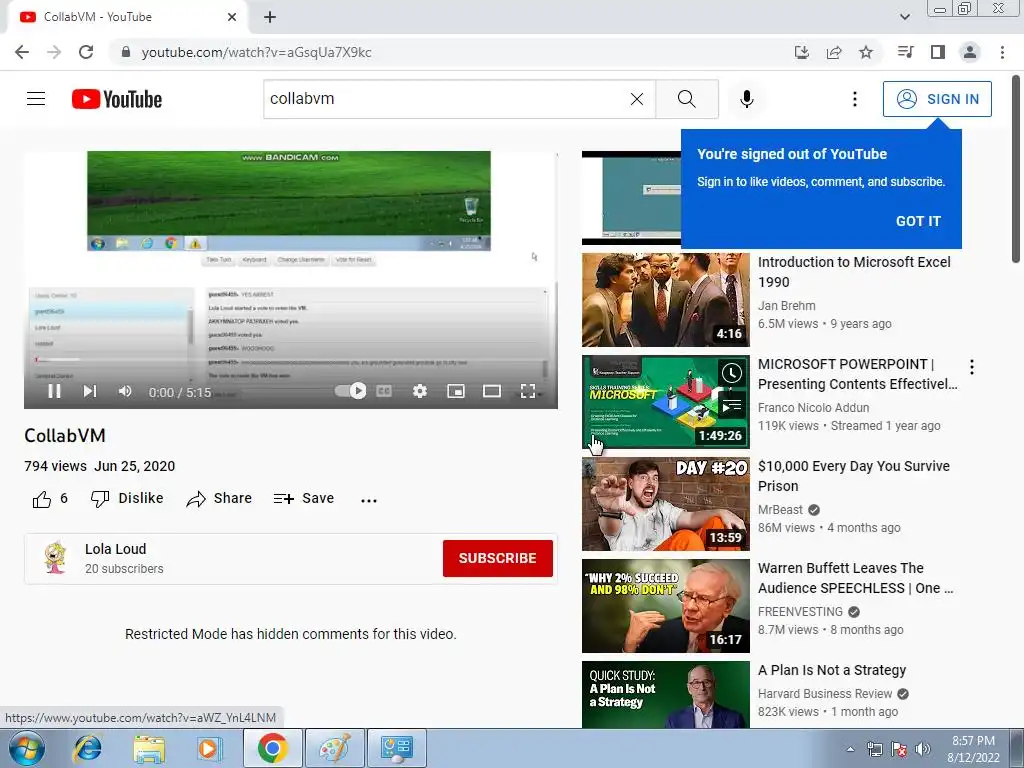Show hidden system tray icons

850,750
